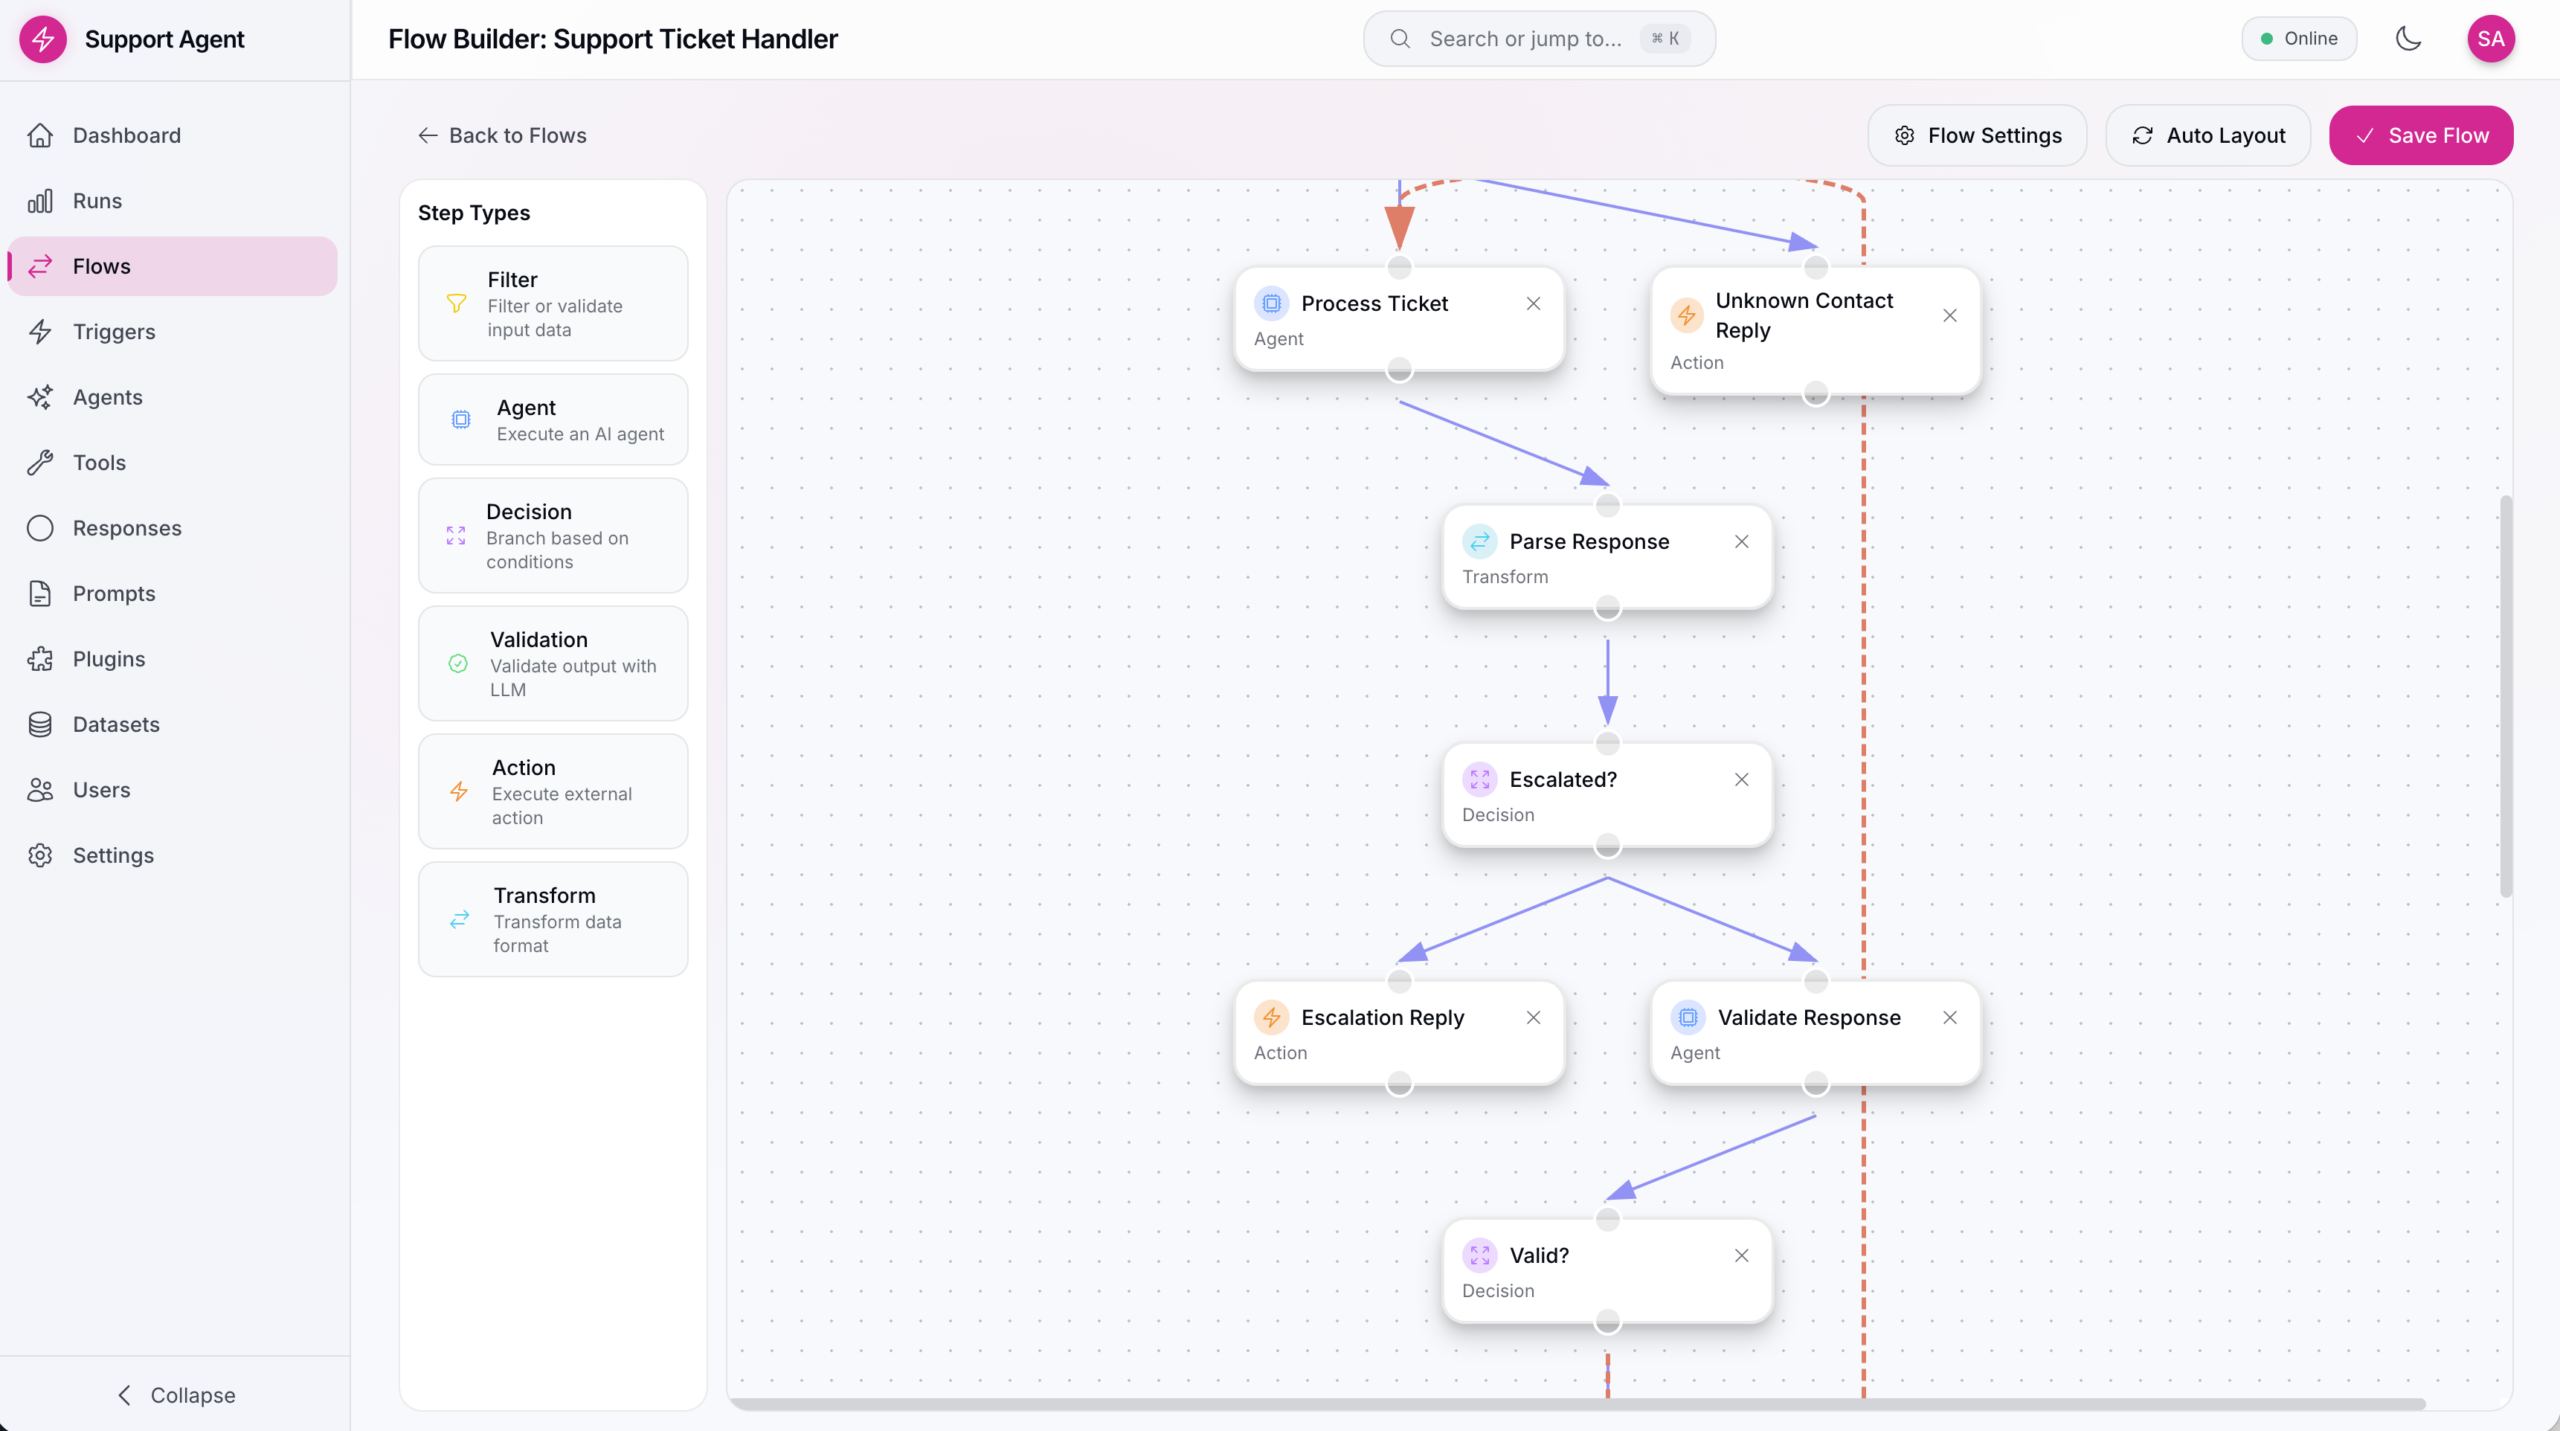Click Valid? node output connector
This screenshot has width=2560, height=1431.
[x=1607, y=1322]
